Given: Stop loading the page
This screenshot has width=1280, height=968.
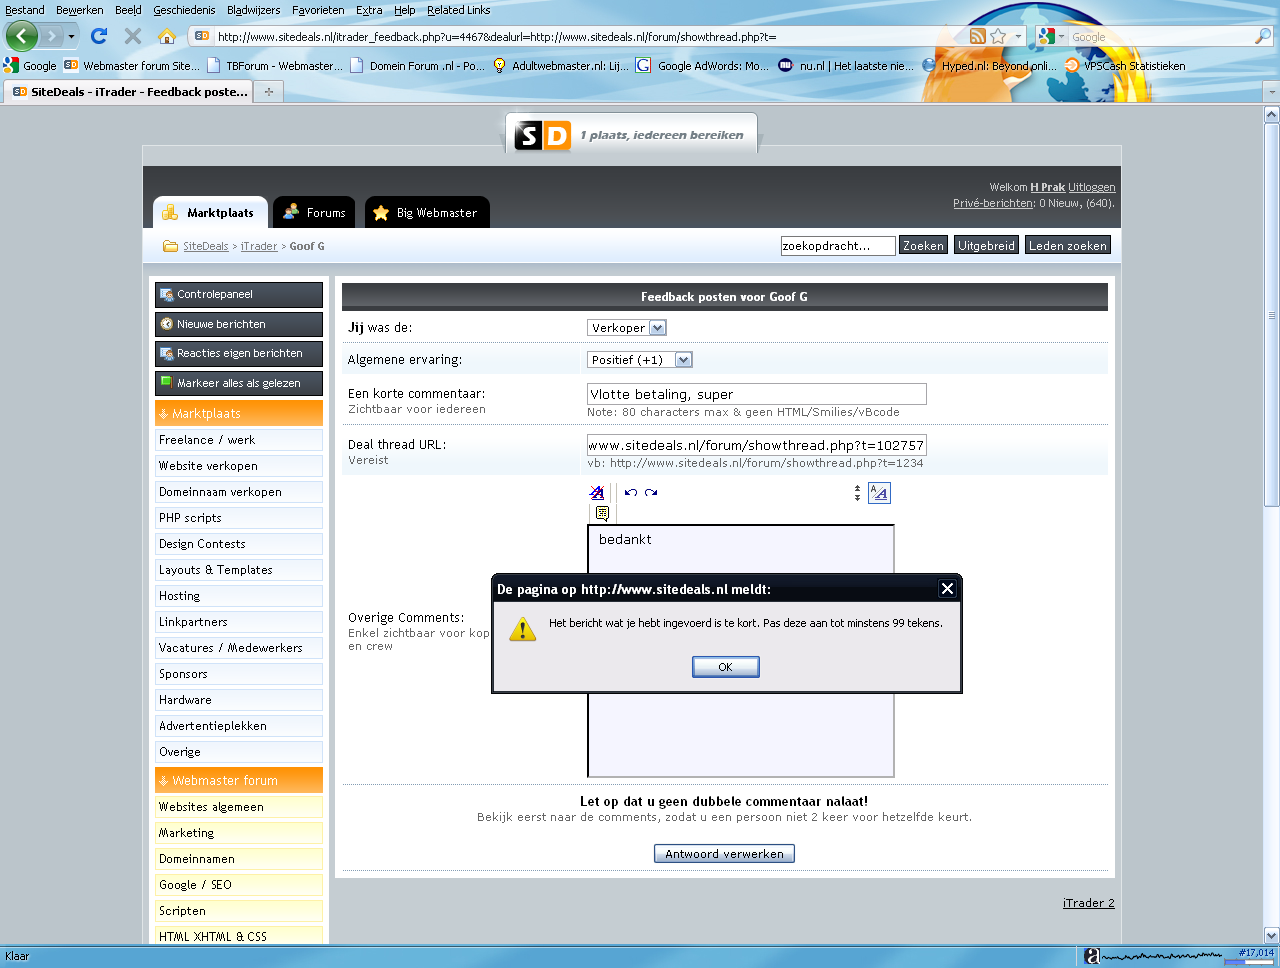Looking at the screenshot, I should [x=132, y=36].
